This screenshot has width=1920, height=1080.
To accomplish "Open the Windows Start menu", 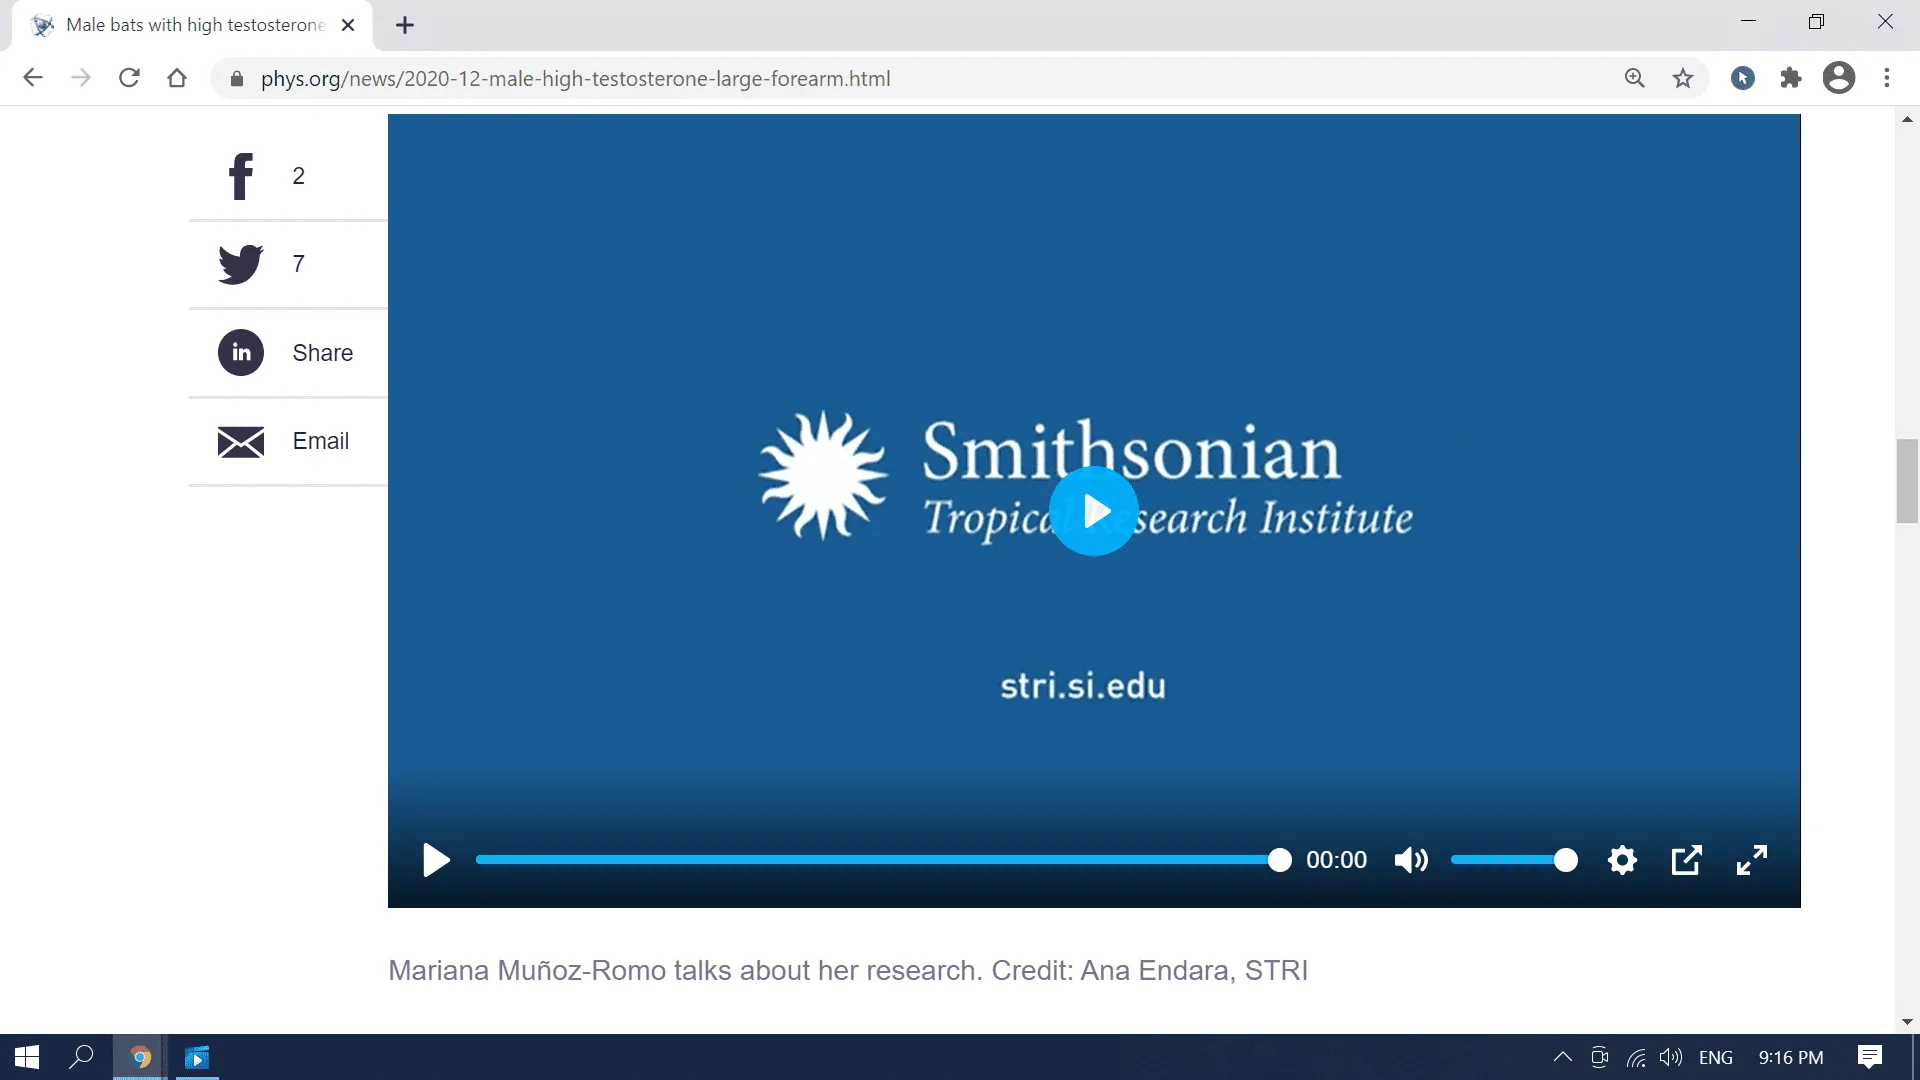I will pyautogui.click(x=27, y=1057).
